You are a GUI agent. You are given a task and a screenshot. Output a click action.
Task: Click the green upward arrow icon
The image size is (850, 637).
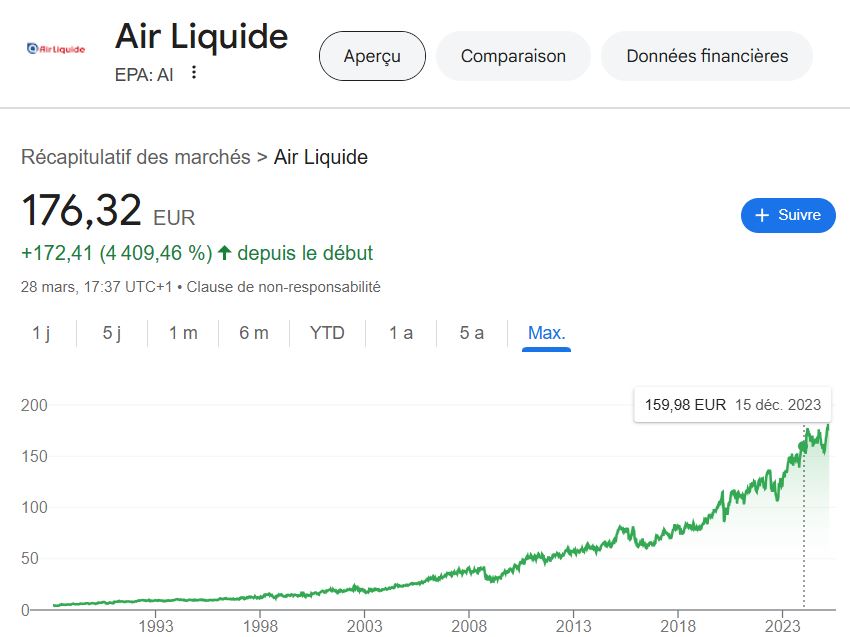tap(224, 253)
